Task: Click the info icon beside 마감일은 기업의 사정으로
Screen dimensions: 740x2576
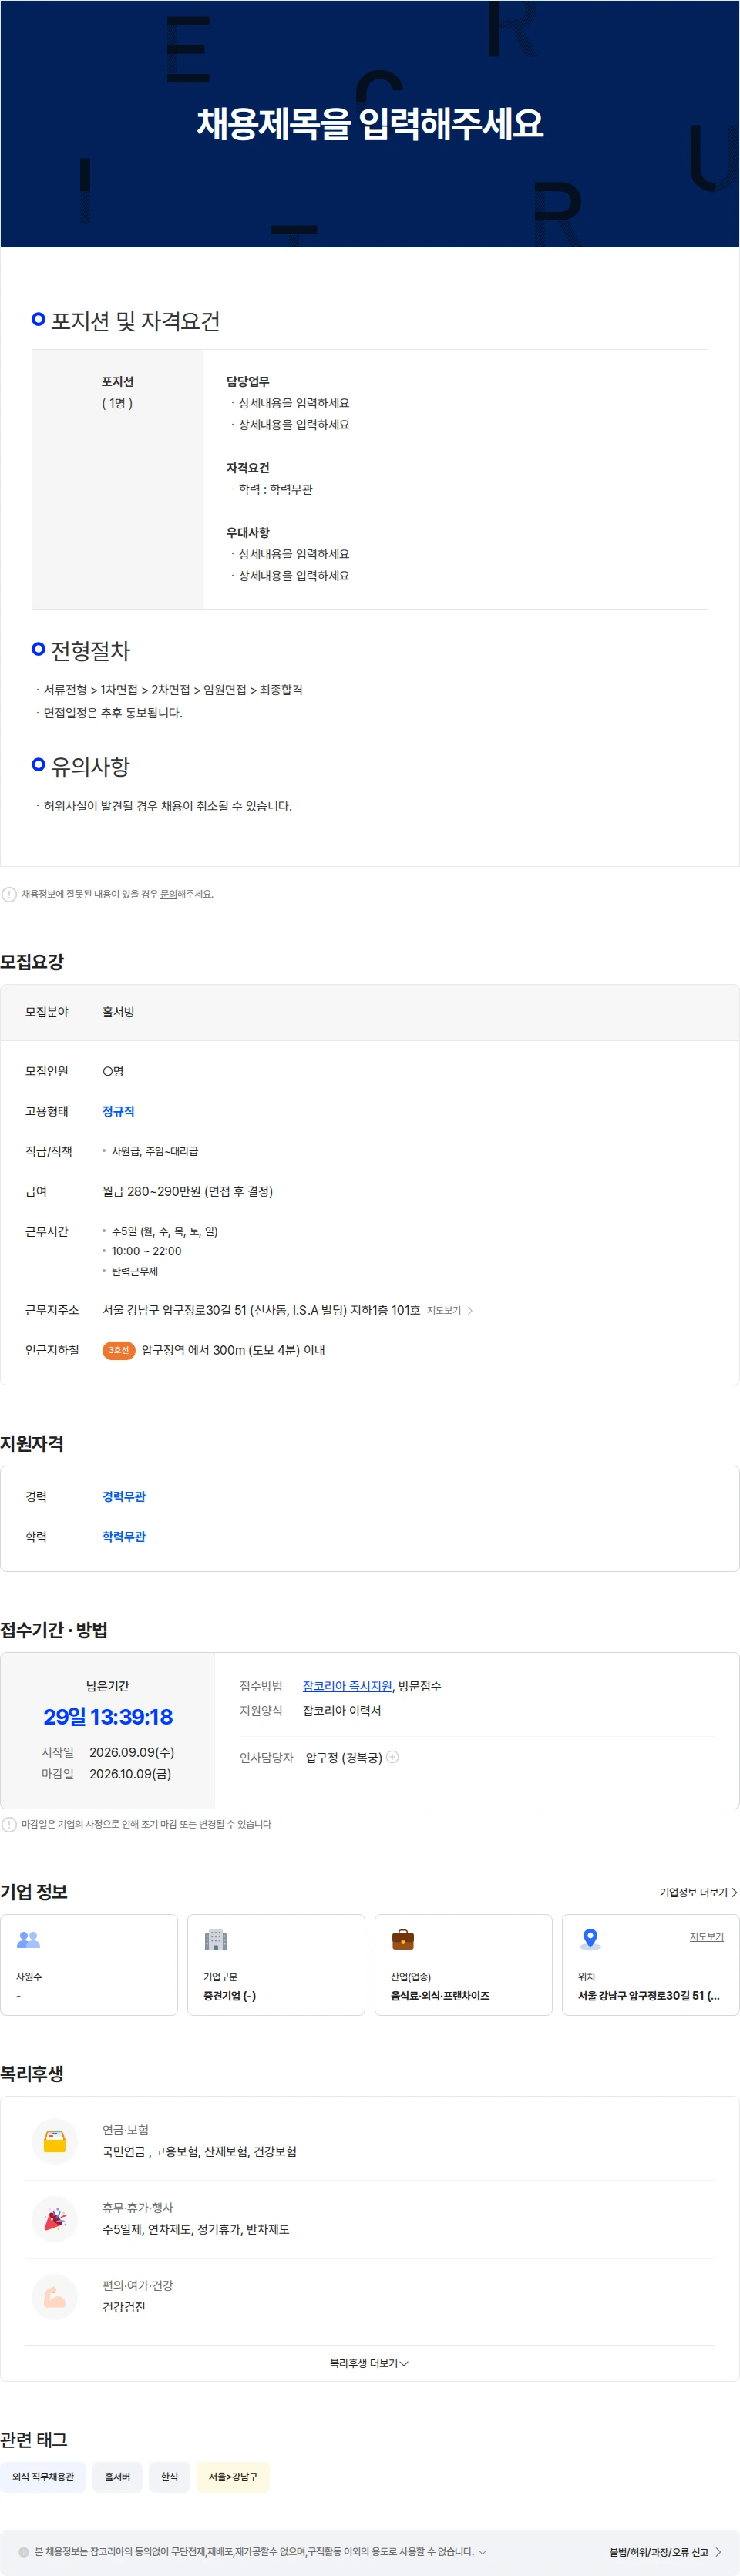Action: click(x=9, y=1824)
